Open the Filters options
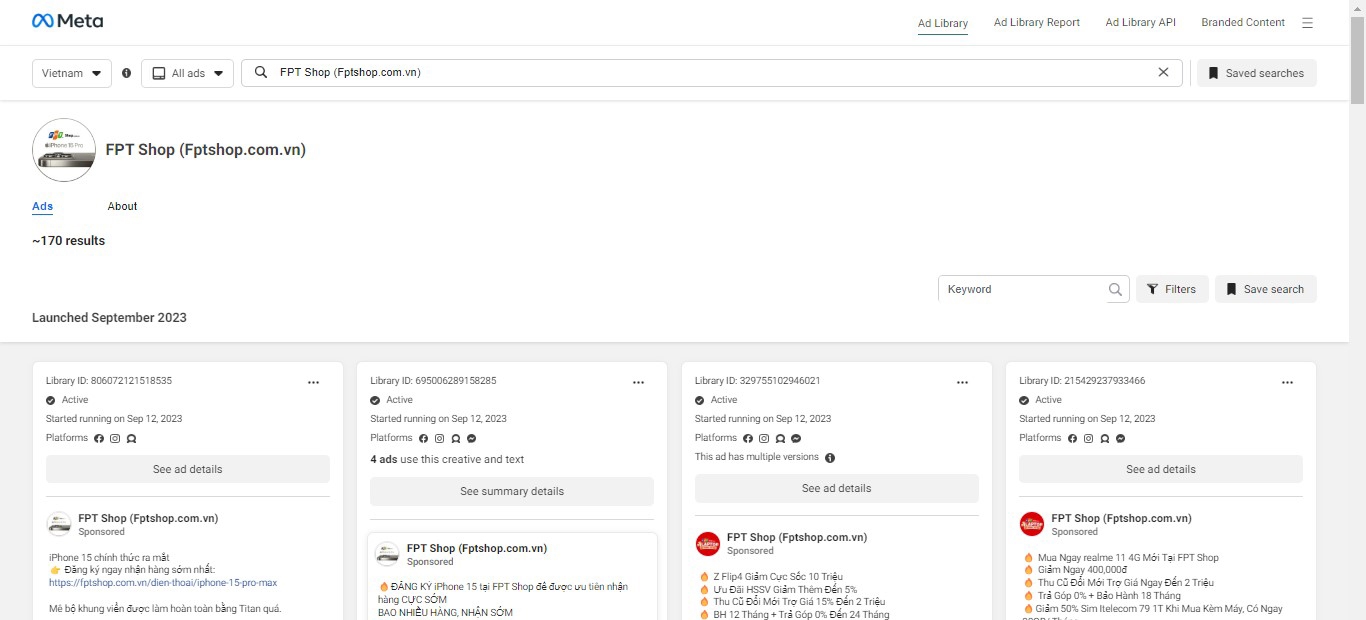 click(x=1172, y=289)
